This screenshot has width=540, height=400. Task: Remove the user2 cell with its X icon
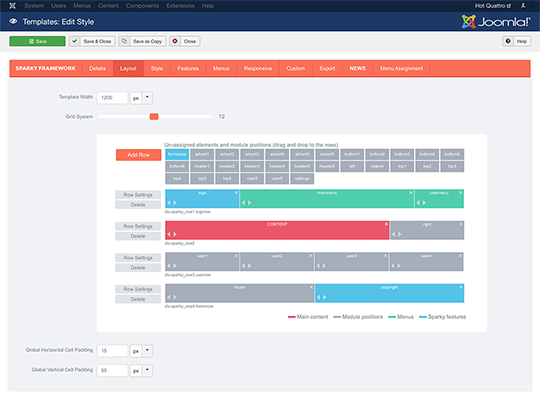click(311, 256)
